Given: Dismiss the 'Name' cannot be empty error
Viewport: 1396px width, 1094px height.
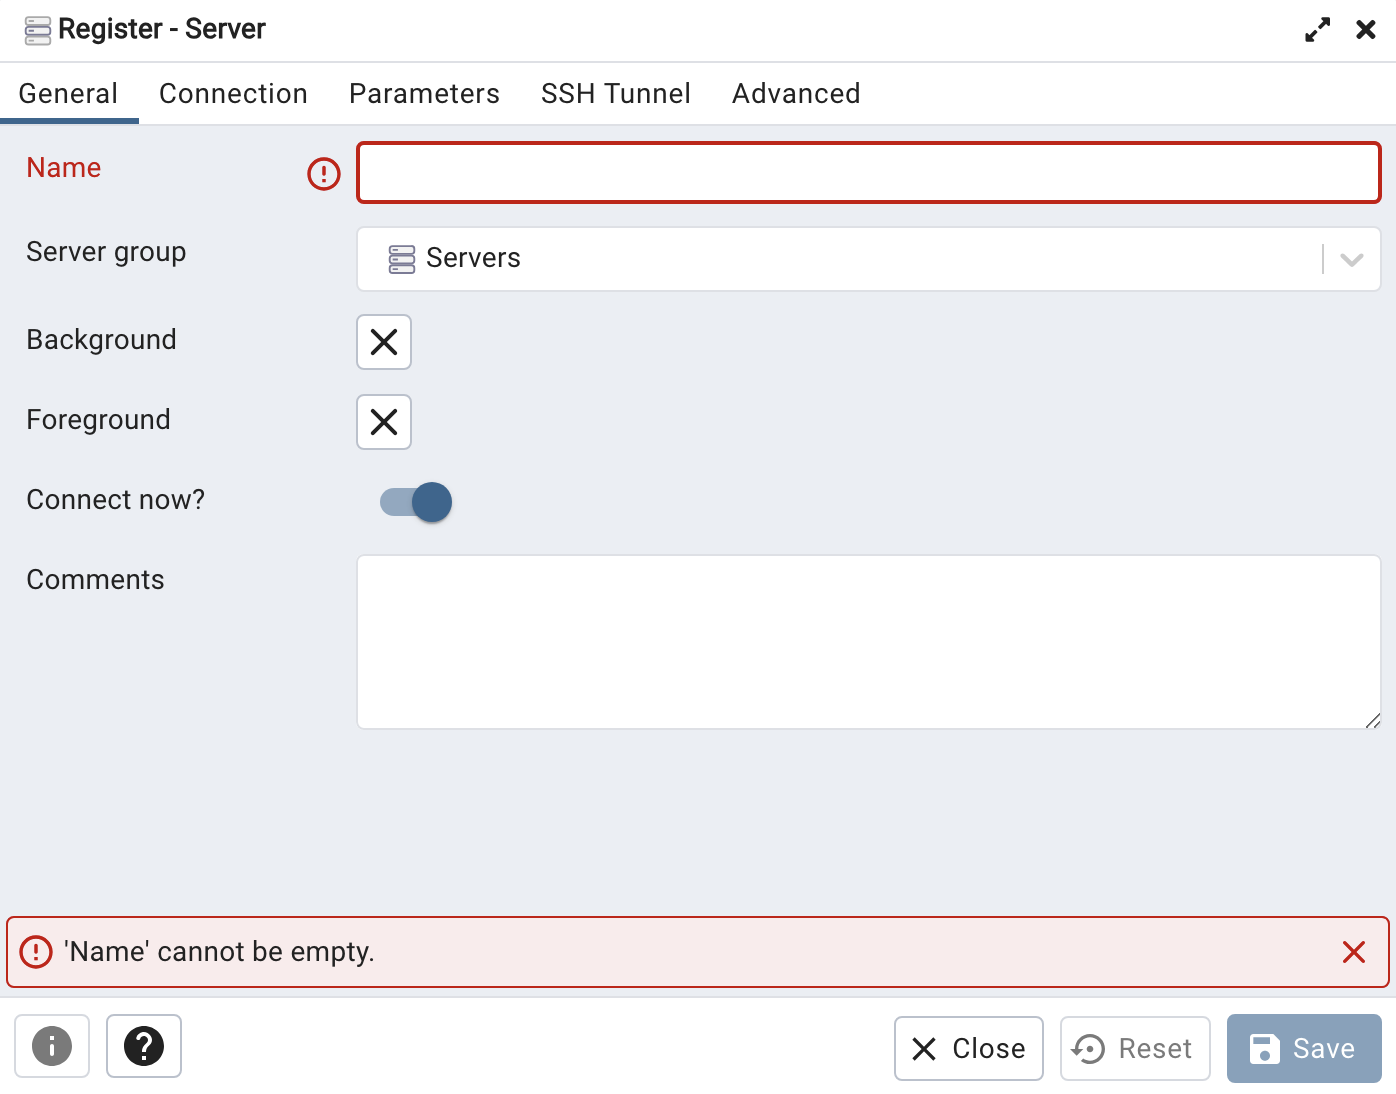Looking at the screenshot, I should pos(1353,952).
